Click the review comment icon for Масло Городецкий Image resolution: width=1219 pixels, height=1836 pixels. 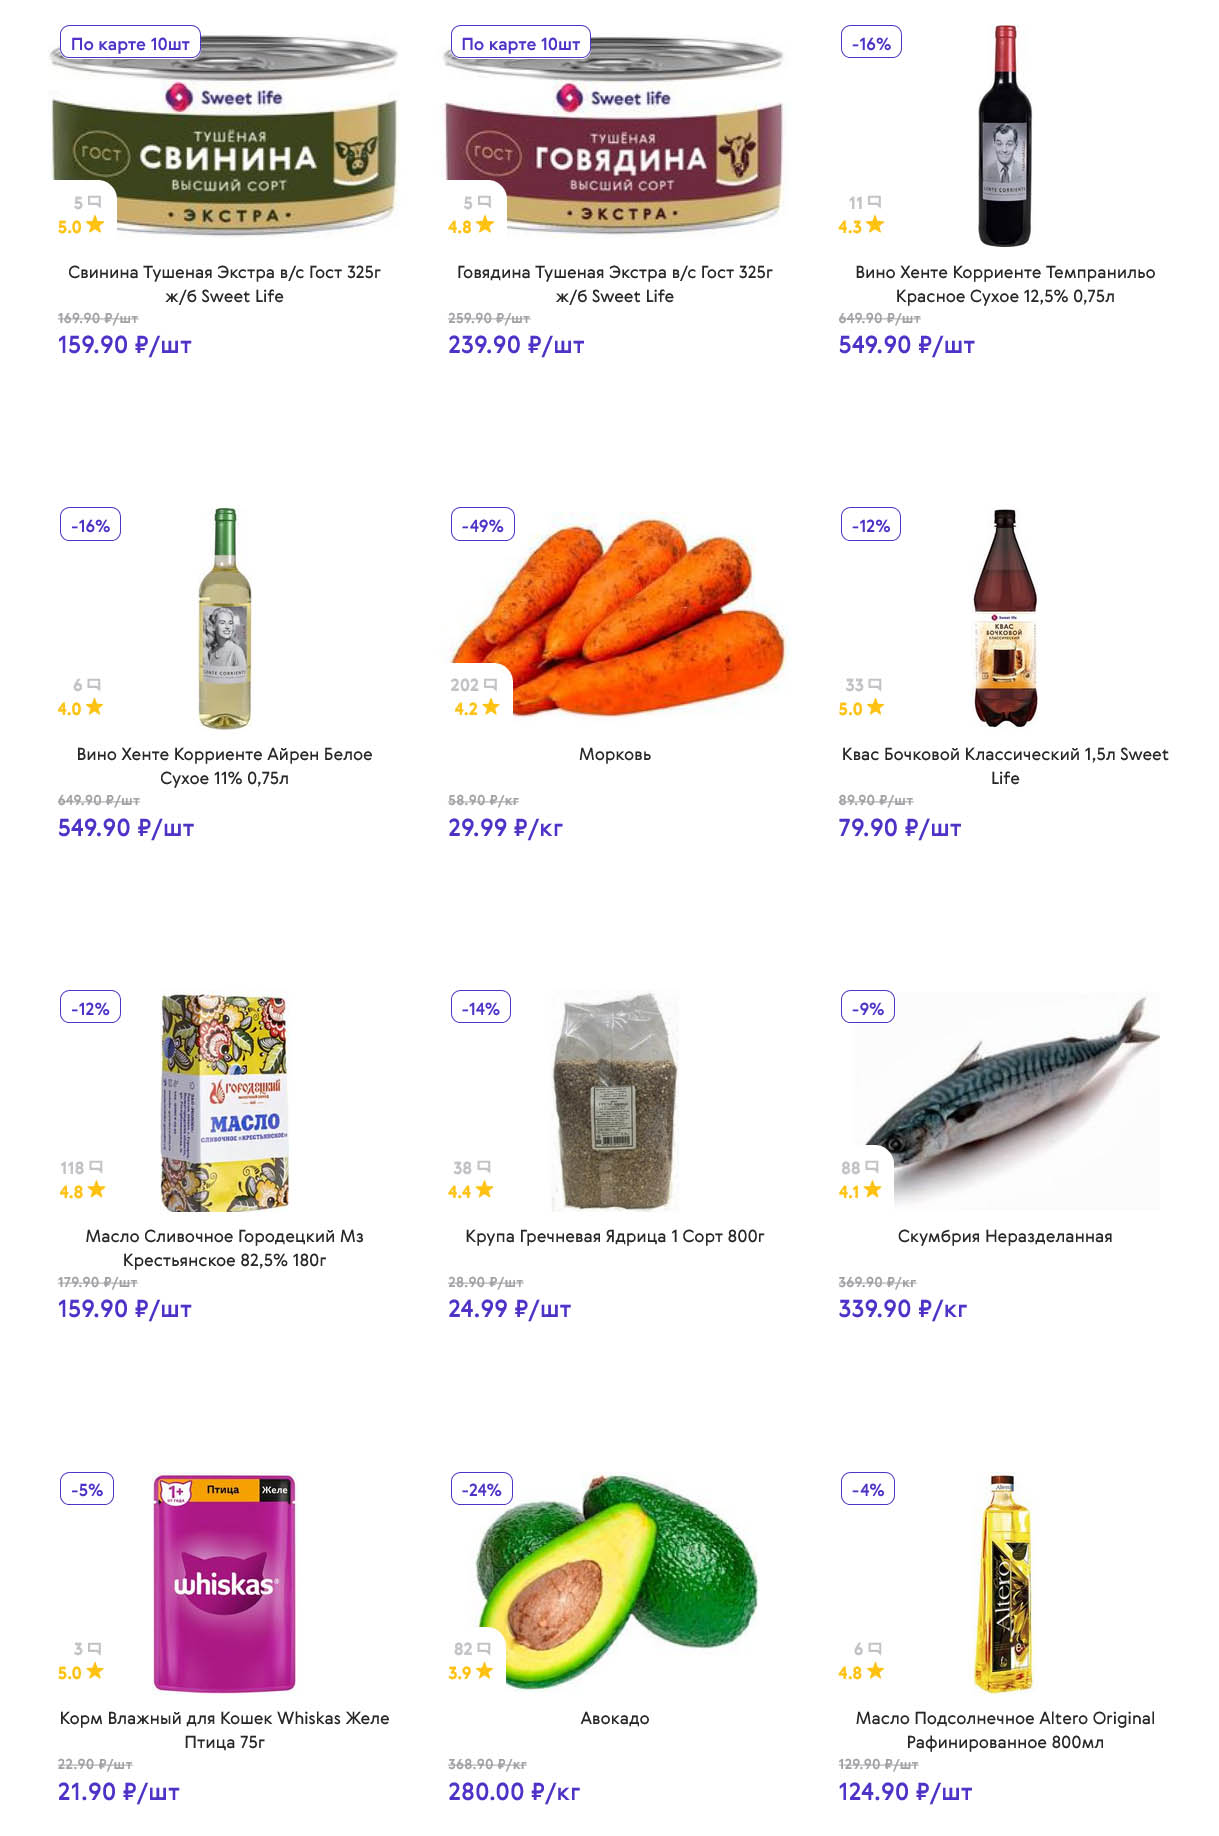click(x=96, y=1167)
